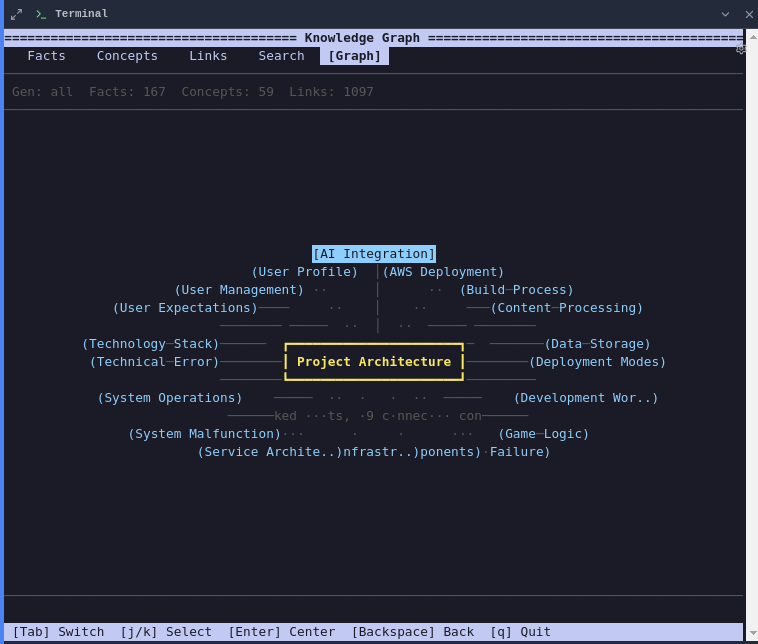Click the [q] Quit hint
Image resolution: width=758 pixels, height=644 pixels.
tap(520, 632)
